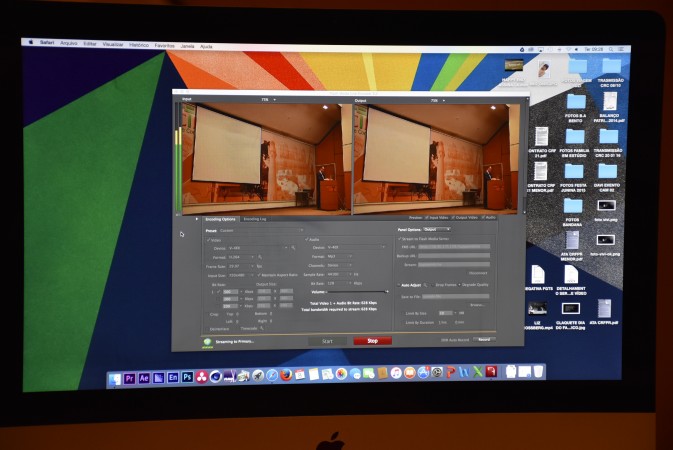Open the video Format dropdown
673x450 pixels.
pos(241,257)
